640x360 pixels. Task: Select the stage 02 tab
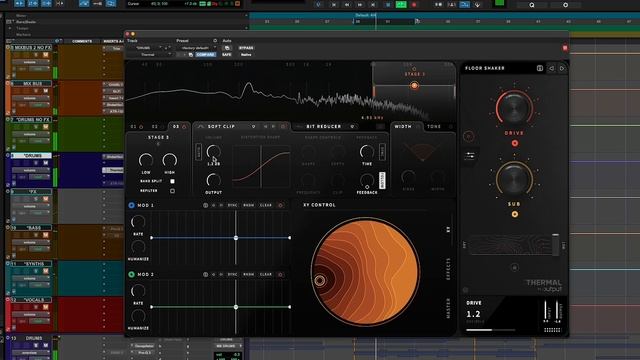coord(155,127)
